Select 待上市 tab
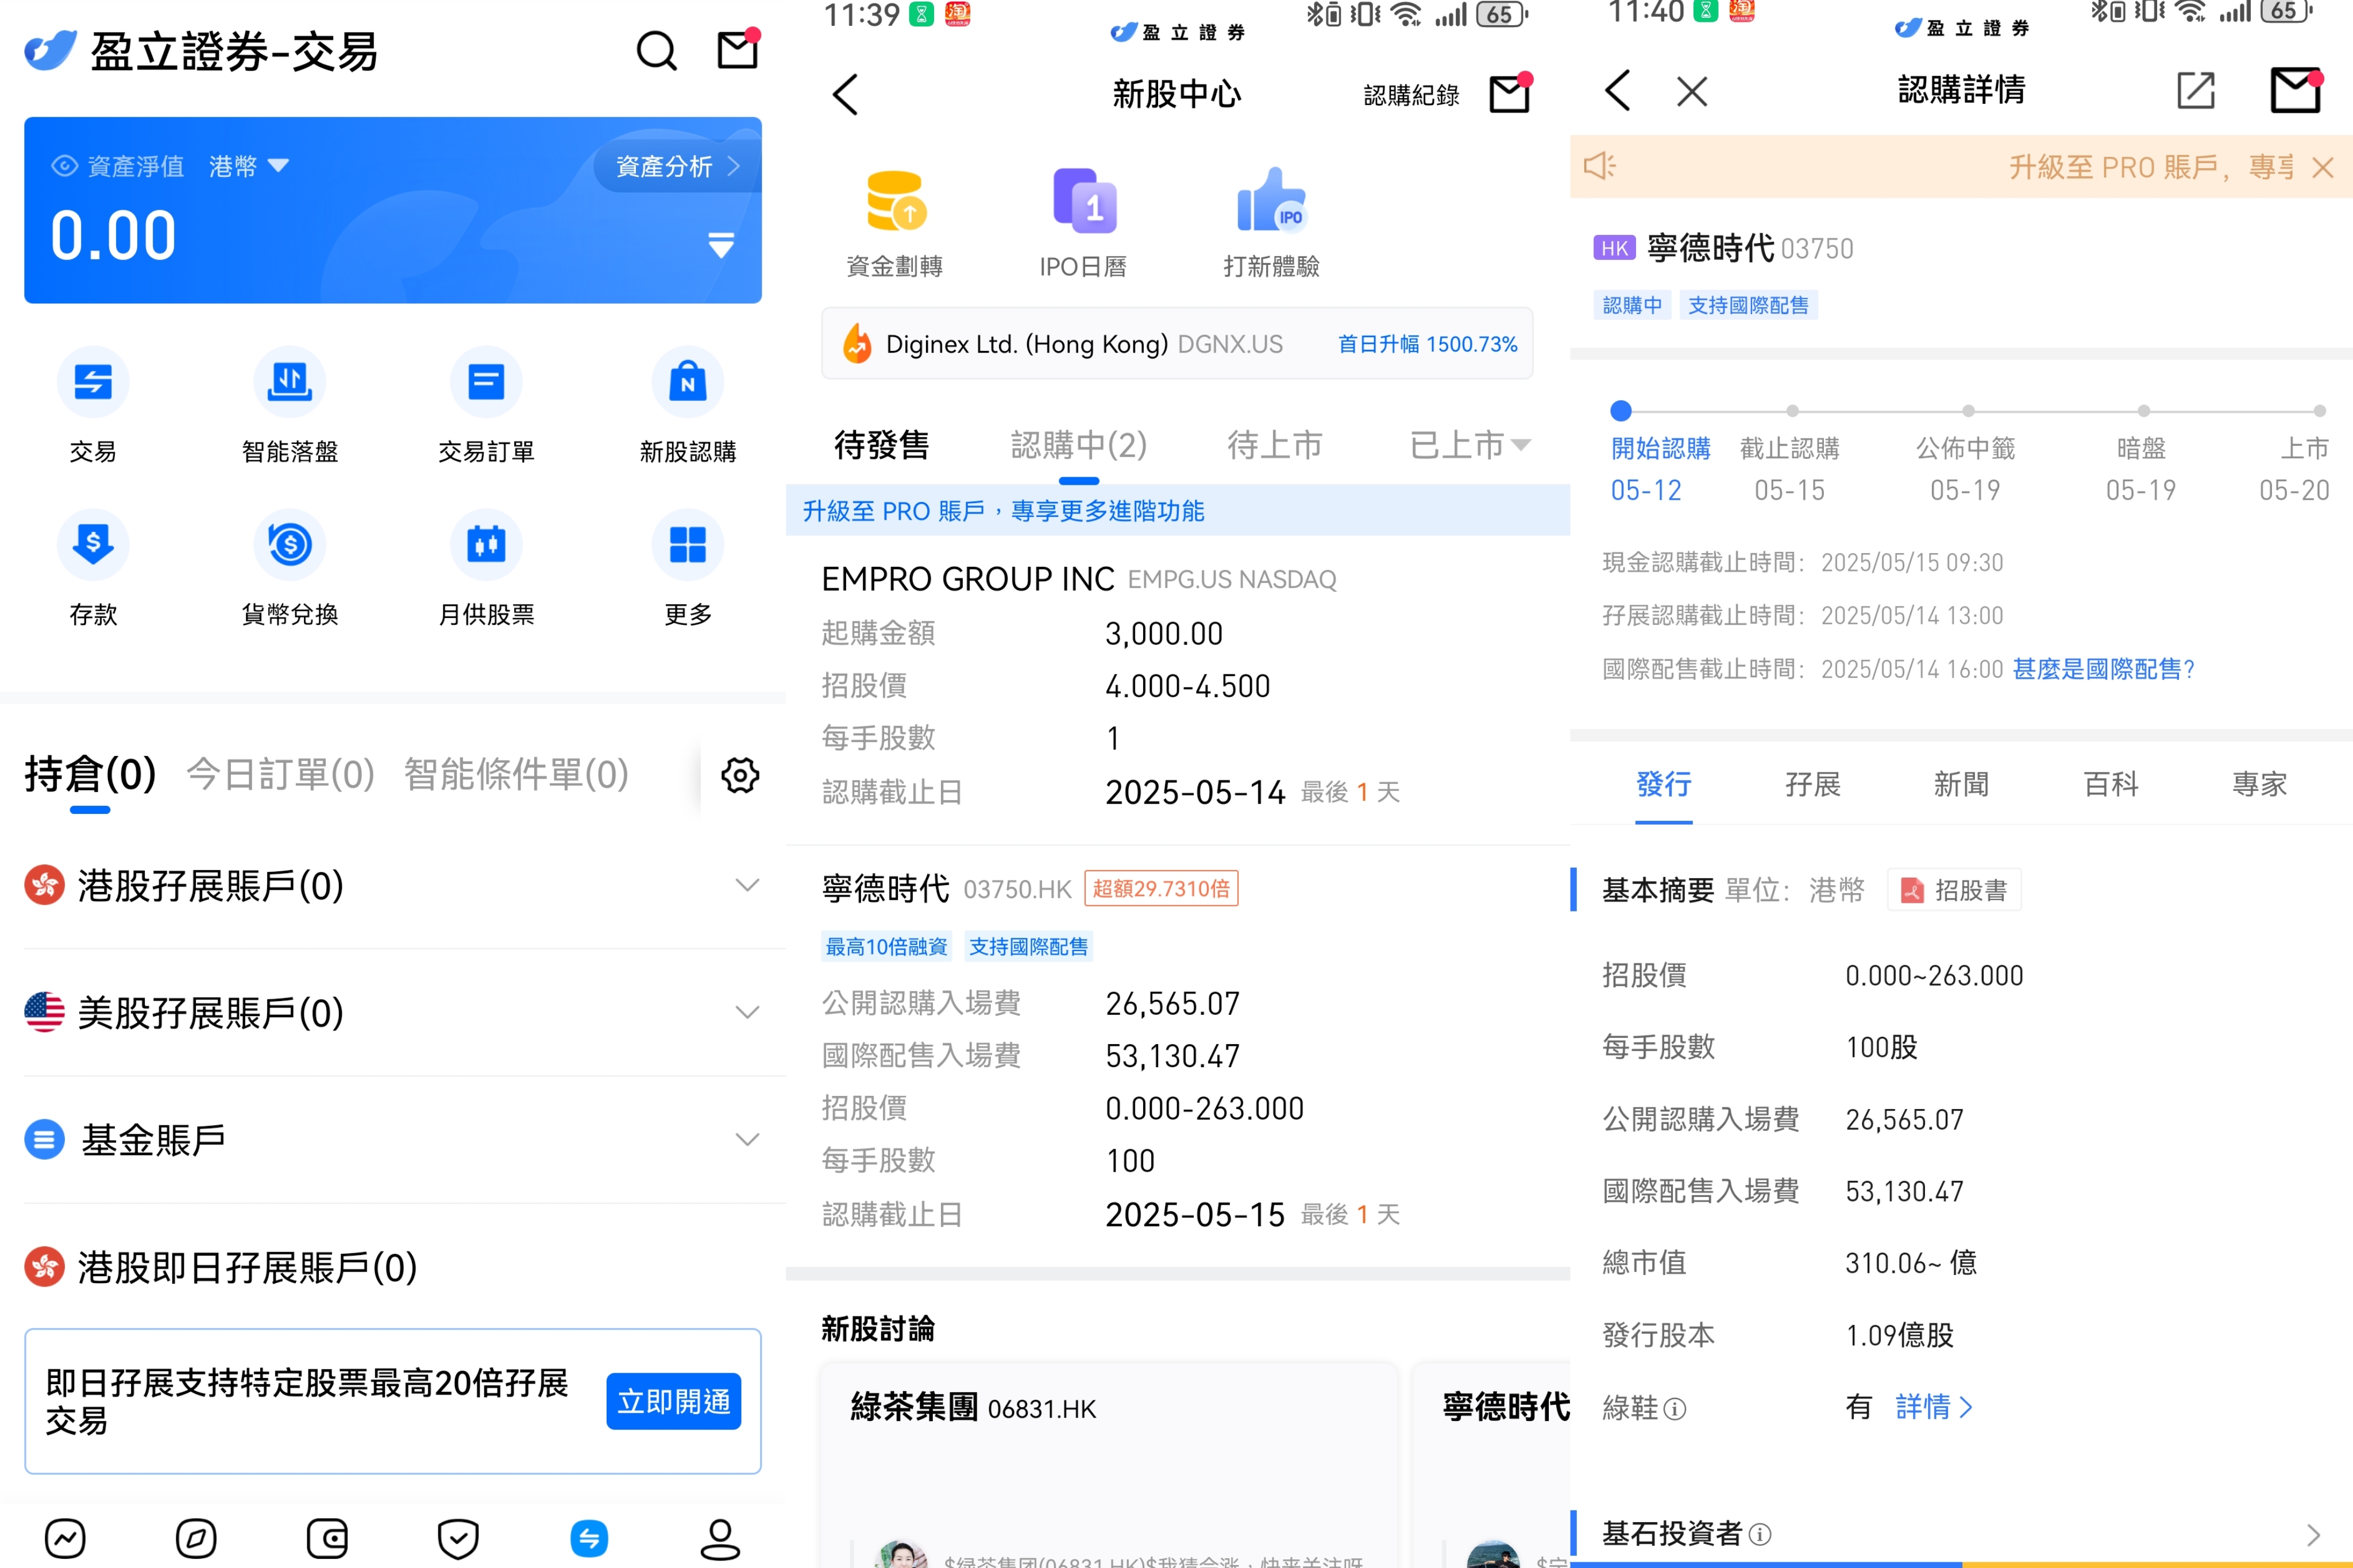The image size is (2353, 1568). [1275, 445]
